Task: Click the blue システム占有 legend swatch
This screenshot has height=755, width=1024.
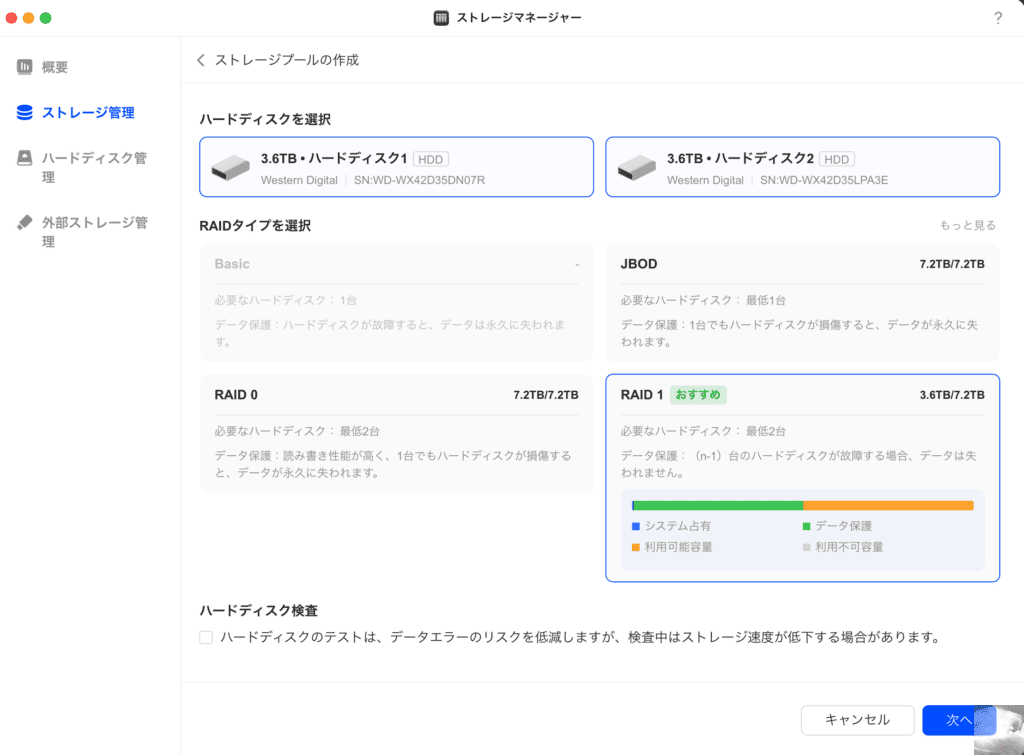Action: click(636, 526)
